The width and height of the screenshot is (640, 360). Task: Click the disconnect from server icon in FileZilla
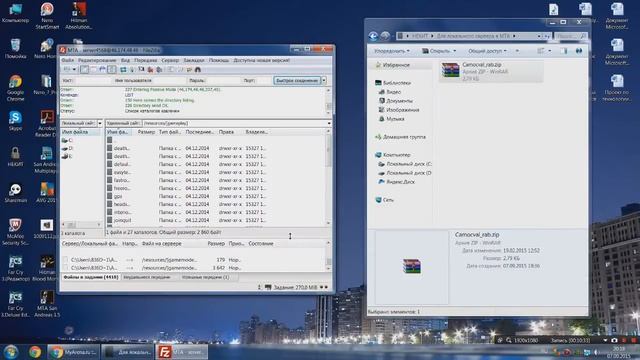[150, 69]
